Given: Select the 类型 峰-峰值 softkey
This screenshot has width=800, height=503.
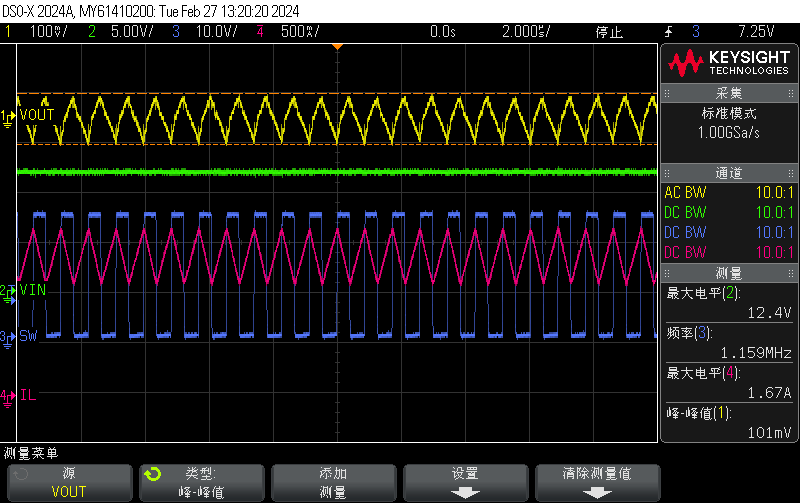Looking at the screenshot, I should 202,483.
